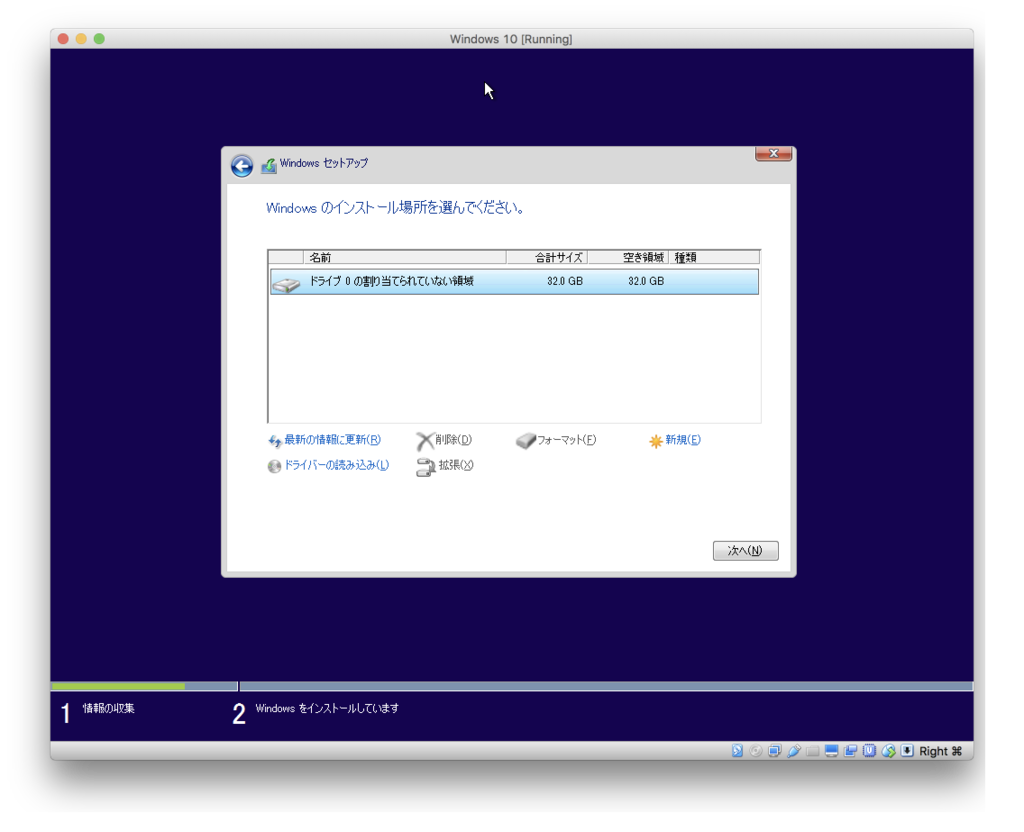Image resolution: width=1024 pixels, height=832 pixels.
Task: Click VirtualBox network adapters status icon
Action: [775, 751]
